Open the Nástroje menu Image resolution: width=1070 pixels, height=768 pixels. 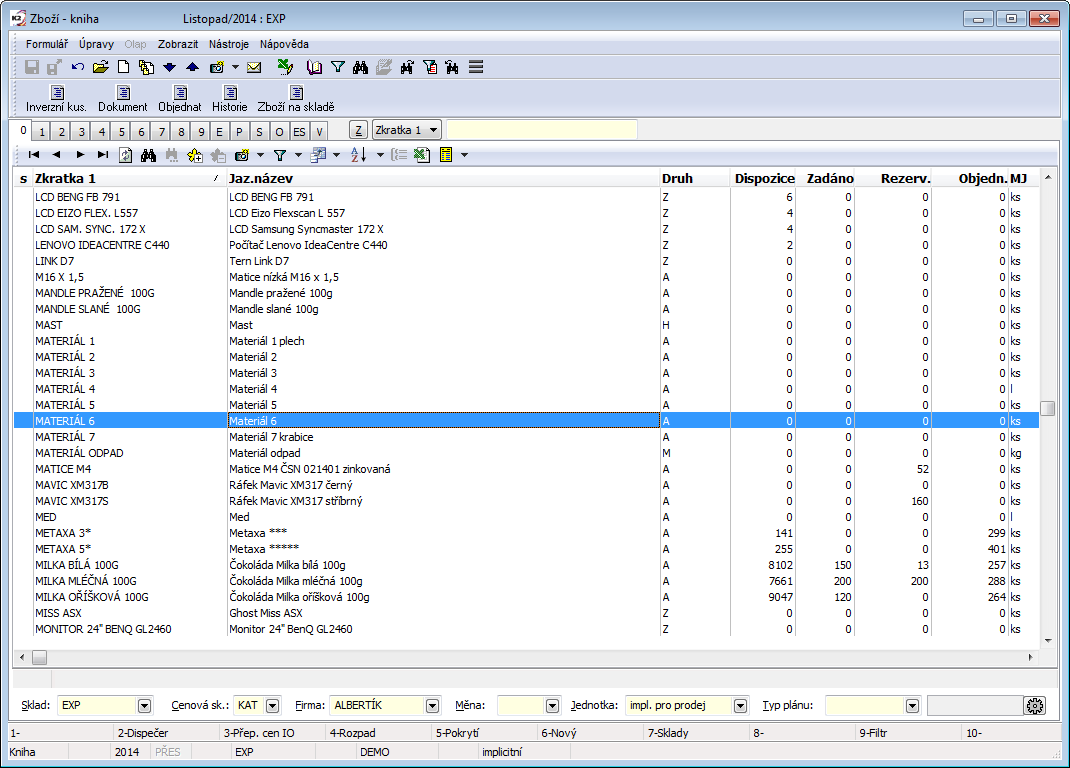[229, 44]
